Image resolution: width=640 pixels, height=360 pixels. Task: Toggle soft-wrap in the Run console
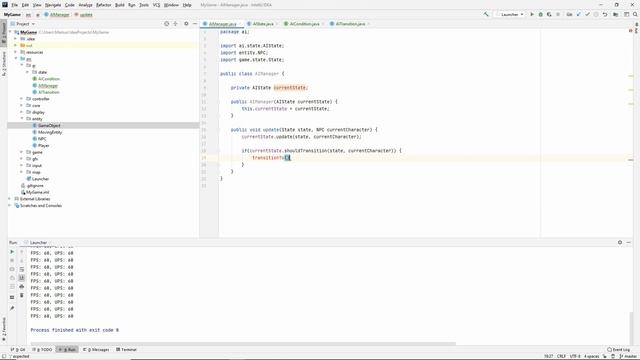pyautogui.click(x=22, y=269)
